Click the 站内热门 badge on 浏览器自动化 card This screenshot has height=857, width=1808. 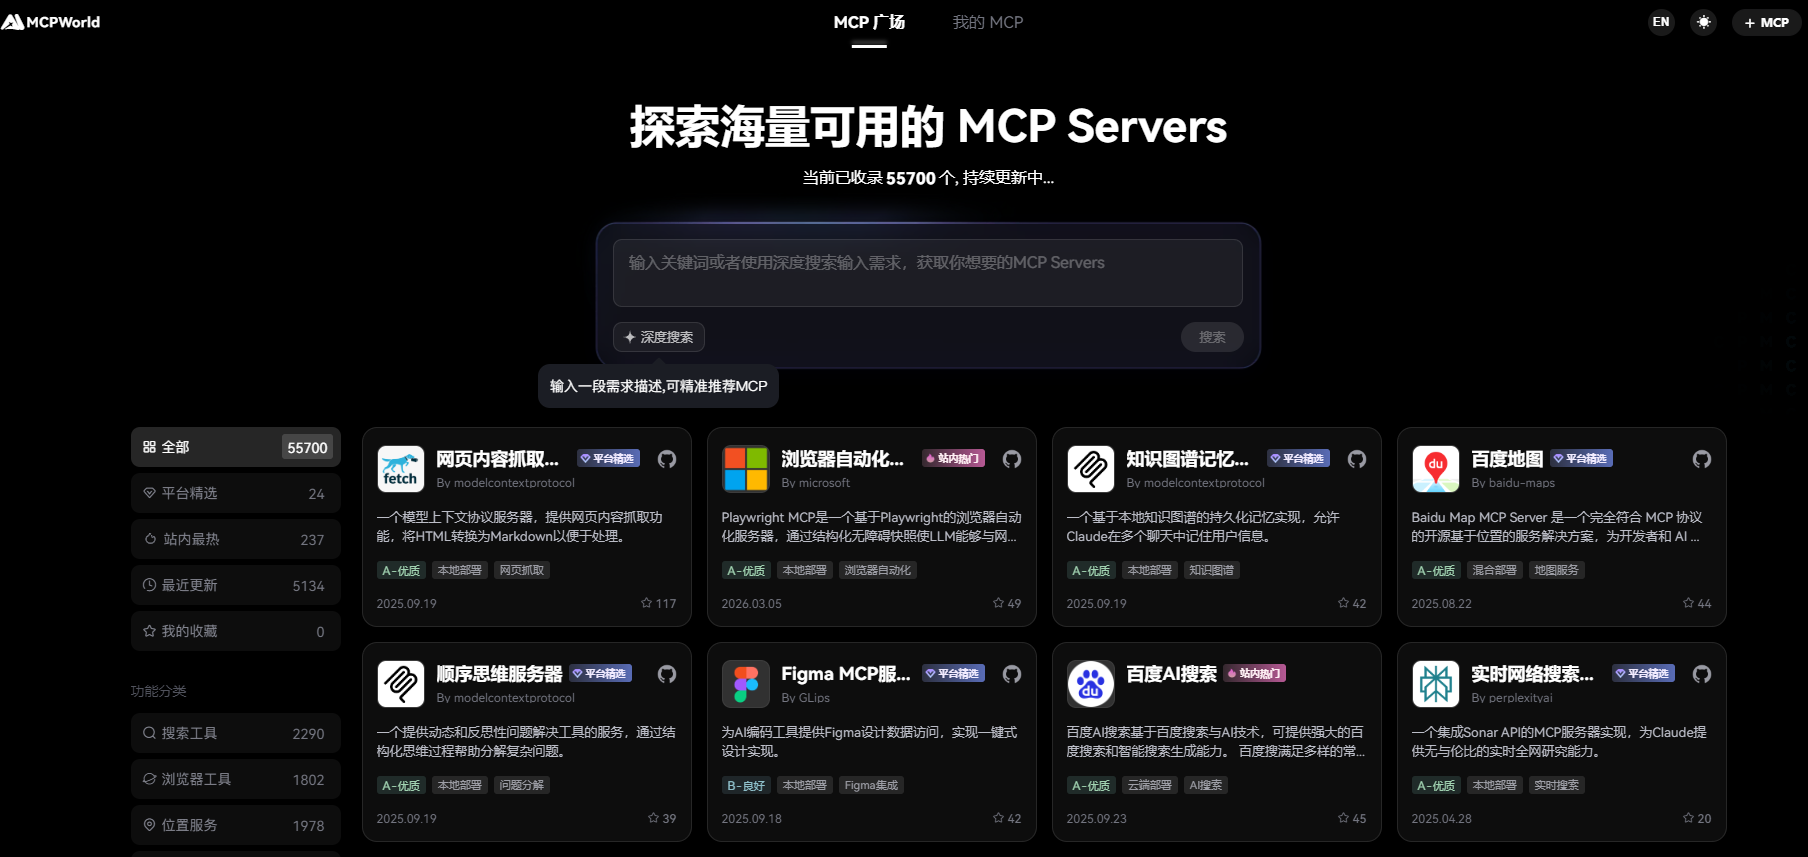[x=953, y=459]
